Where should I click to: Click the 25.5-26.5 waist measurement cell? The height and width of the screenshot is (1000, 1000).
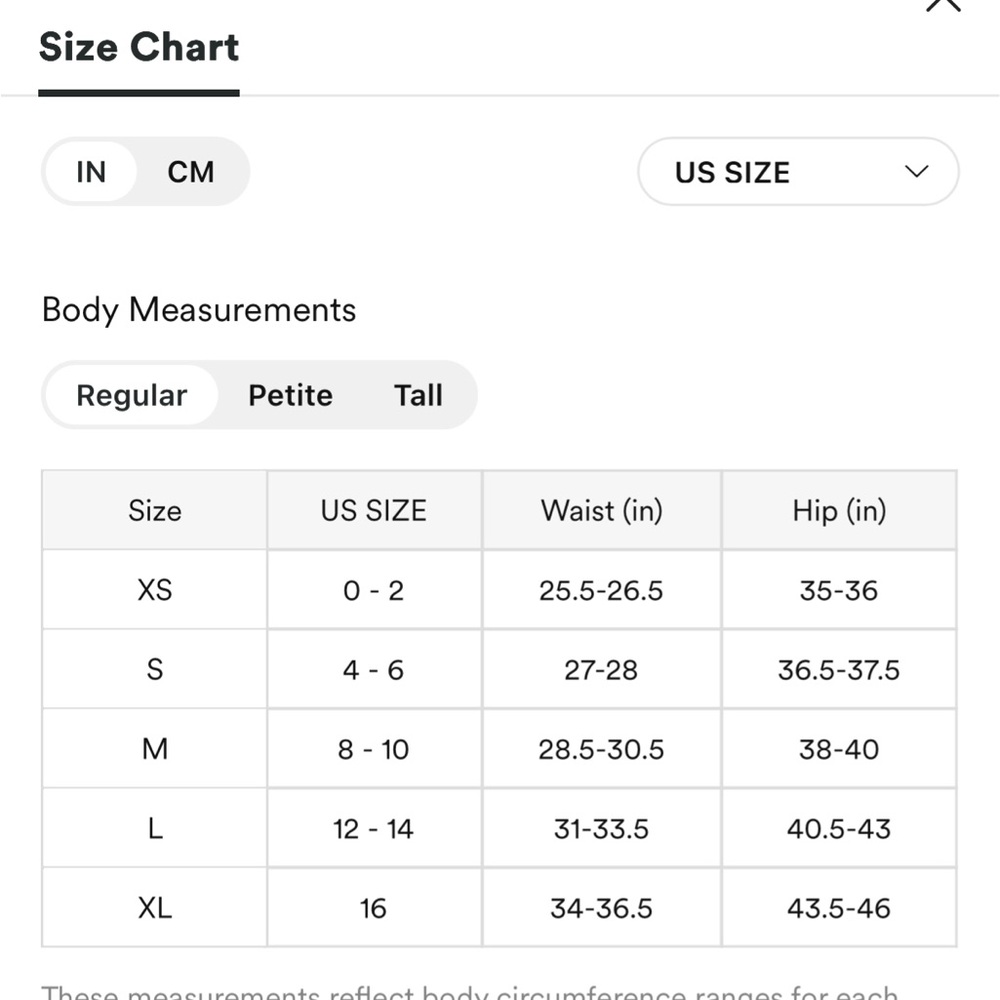(601, 590)
